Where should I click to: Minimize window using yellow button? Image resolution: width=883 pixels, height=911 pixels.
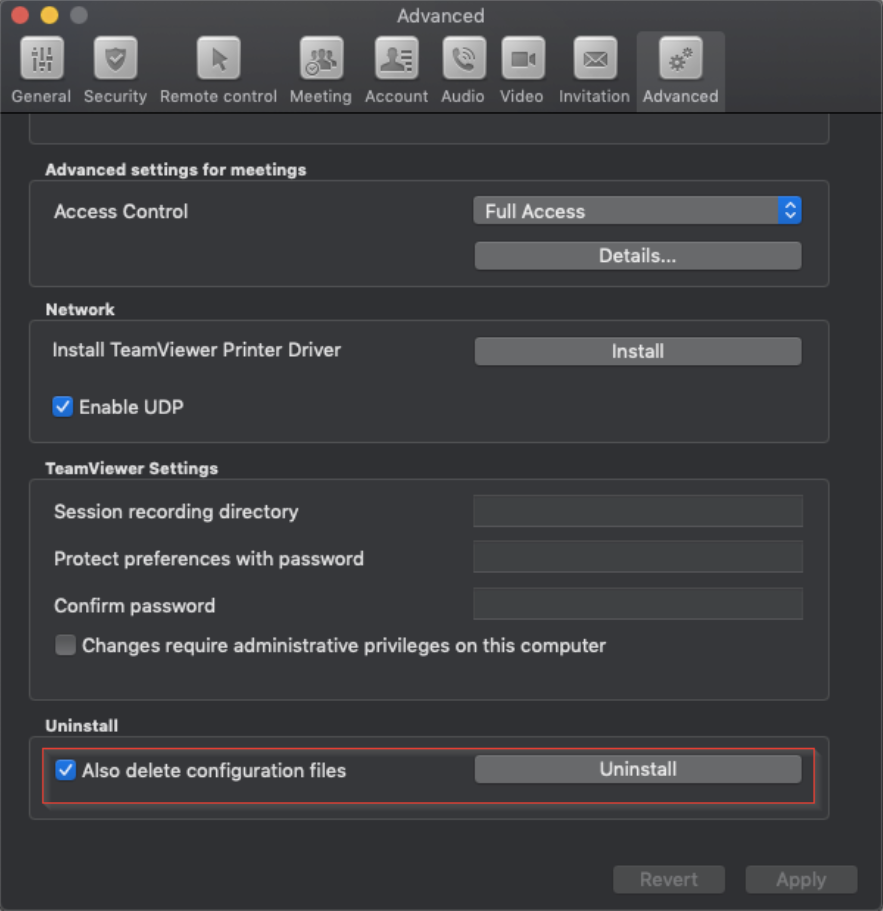click(49, 15)
